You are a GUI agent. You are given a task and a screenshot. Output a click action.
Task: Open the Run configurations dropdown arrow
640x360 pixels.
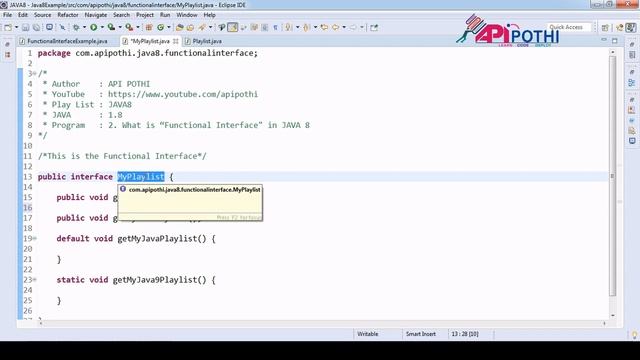(x=102, y=27)
